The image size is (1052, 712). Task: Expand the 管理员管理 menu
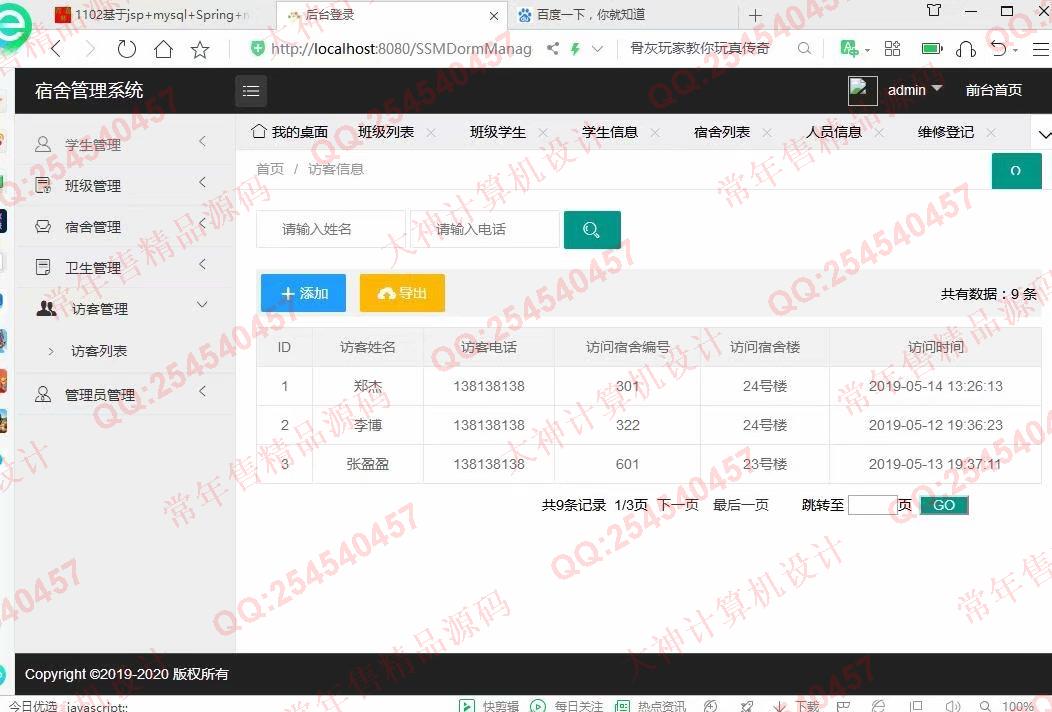pos(125,395)
